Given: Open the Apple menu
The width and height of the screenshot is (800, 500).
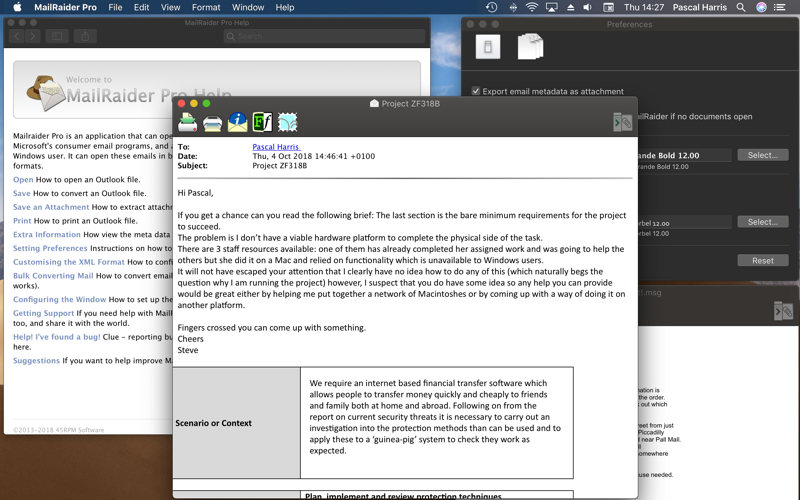Looking at the screenshot, I should click(x=17, y=7).
